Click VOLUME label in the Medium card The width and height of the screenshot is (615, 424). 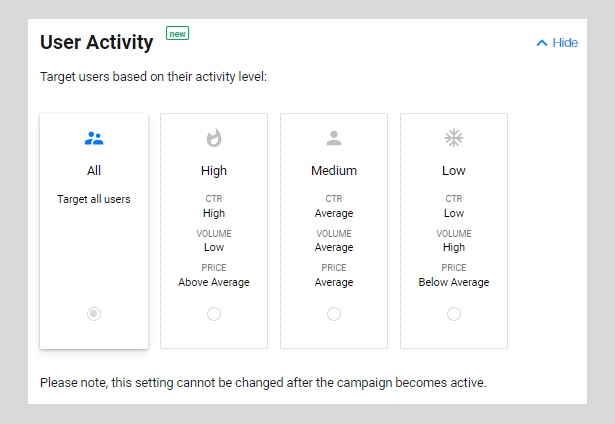tap(334, 234)
